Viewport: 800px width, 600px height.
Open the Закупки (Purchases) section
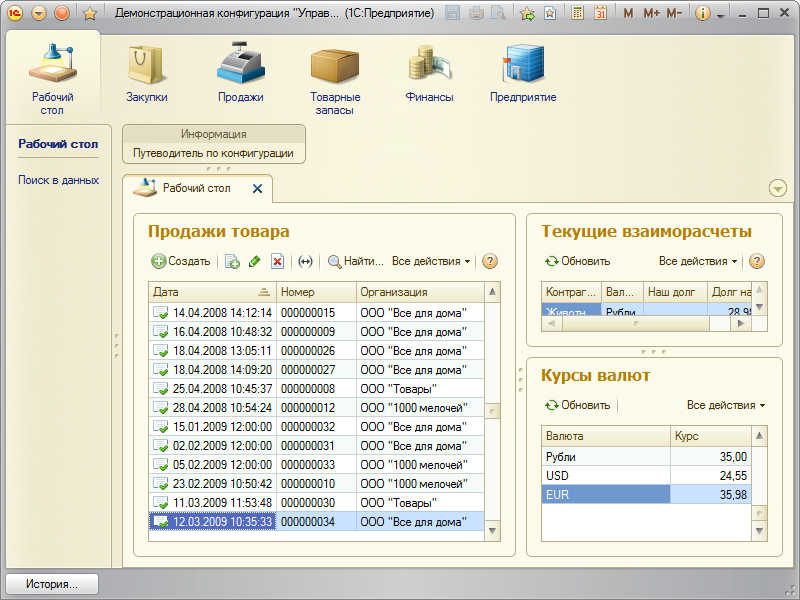point(146,73)
